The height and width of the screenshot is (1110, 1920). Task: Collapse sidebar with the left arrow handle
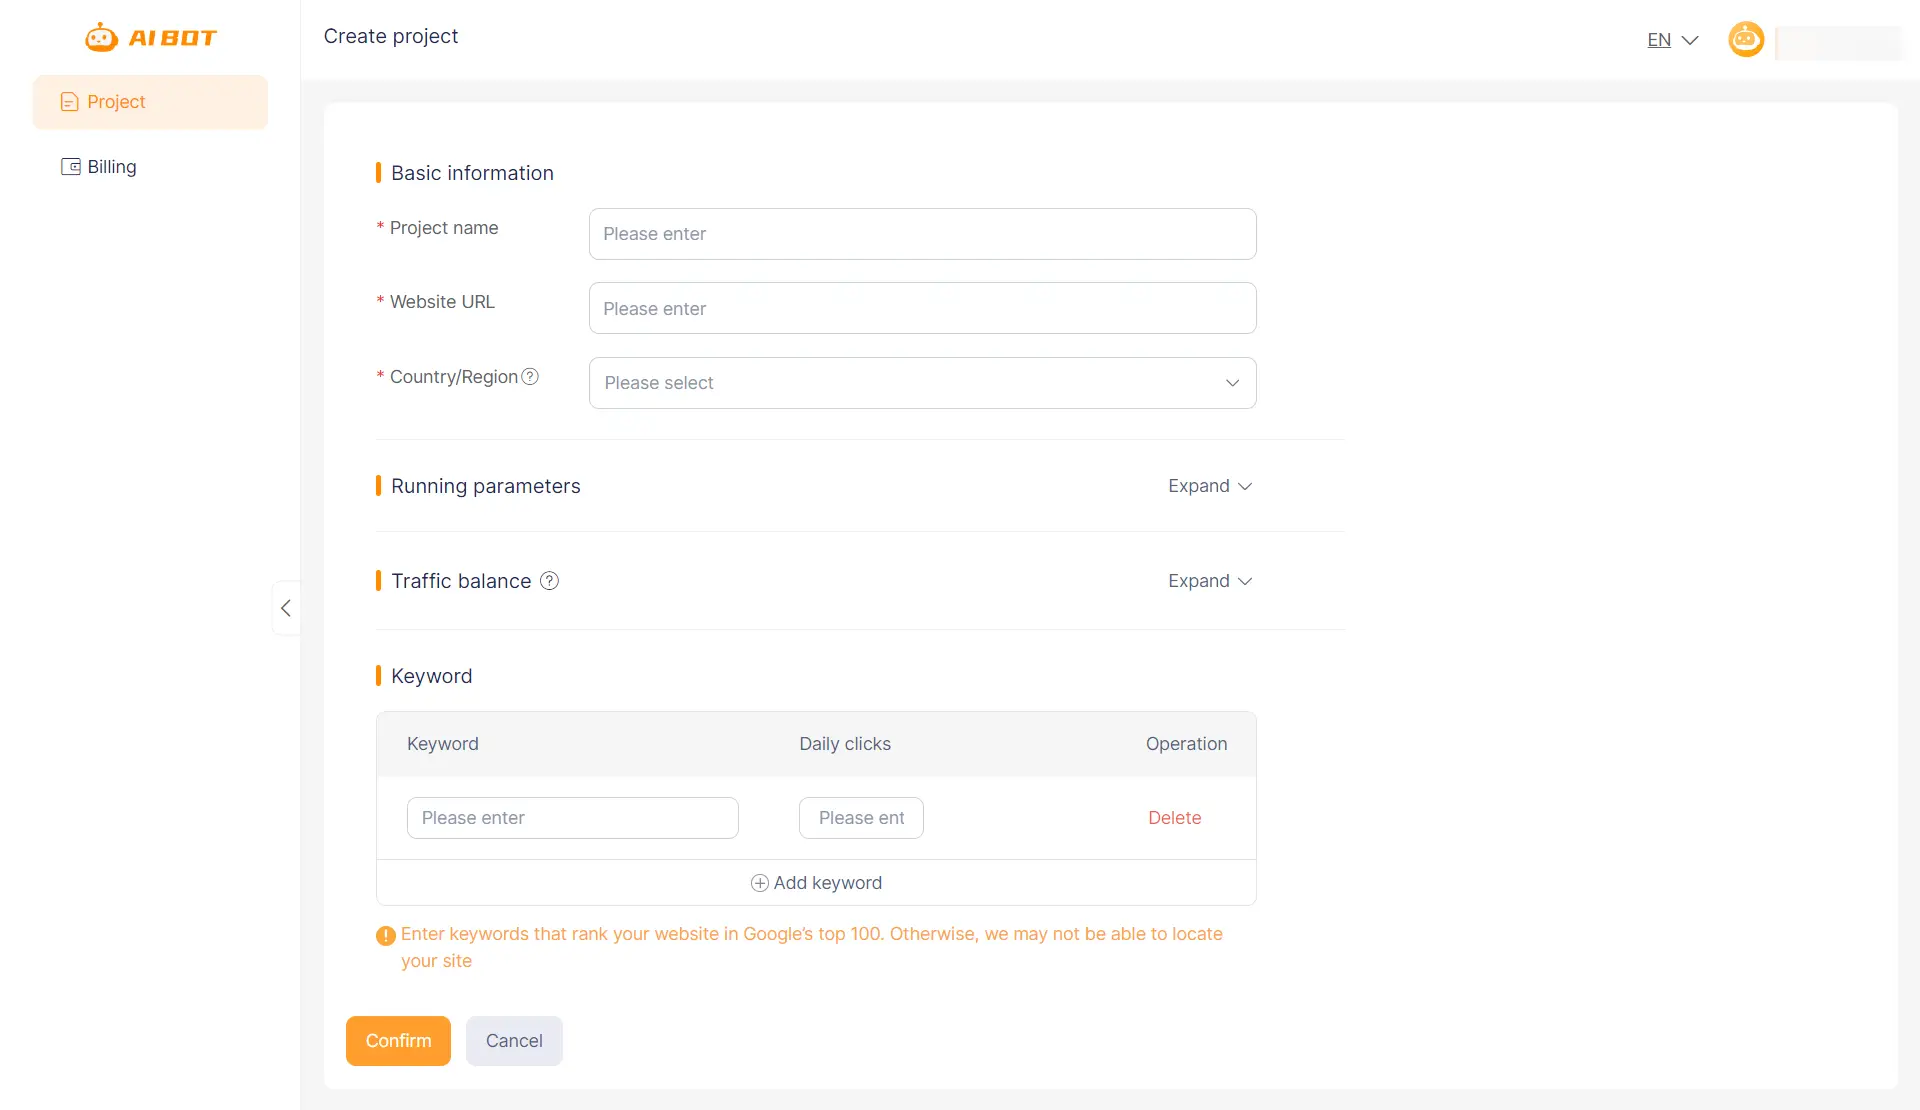pyautogui.click(x=286, y=608)
